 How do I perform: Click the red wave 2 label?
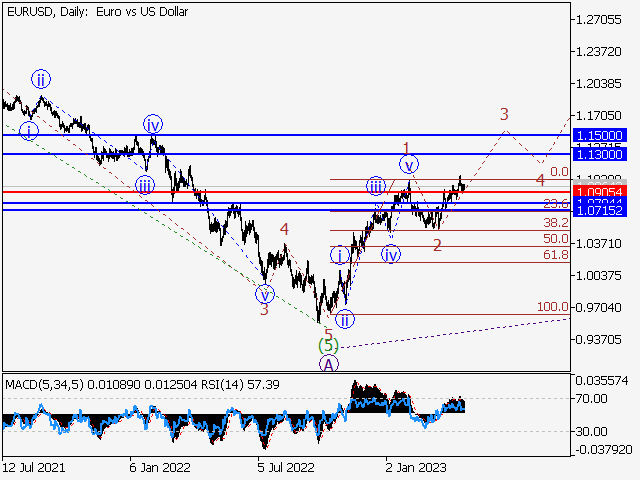click(x=437, y=245)
